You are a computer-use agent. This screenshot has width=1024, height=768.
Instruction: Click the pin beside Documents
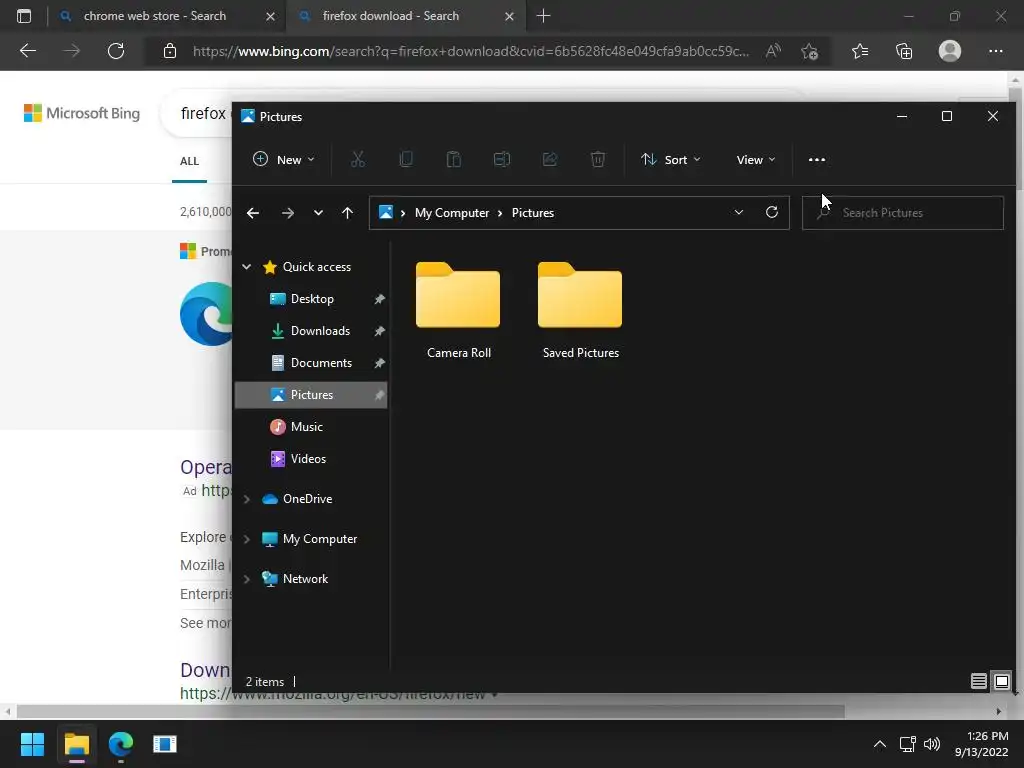tap(379, 362)
